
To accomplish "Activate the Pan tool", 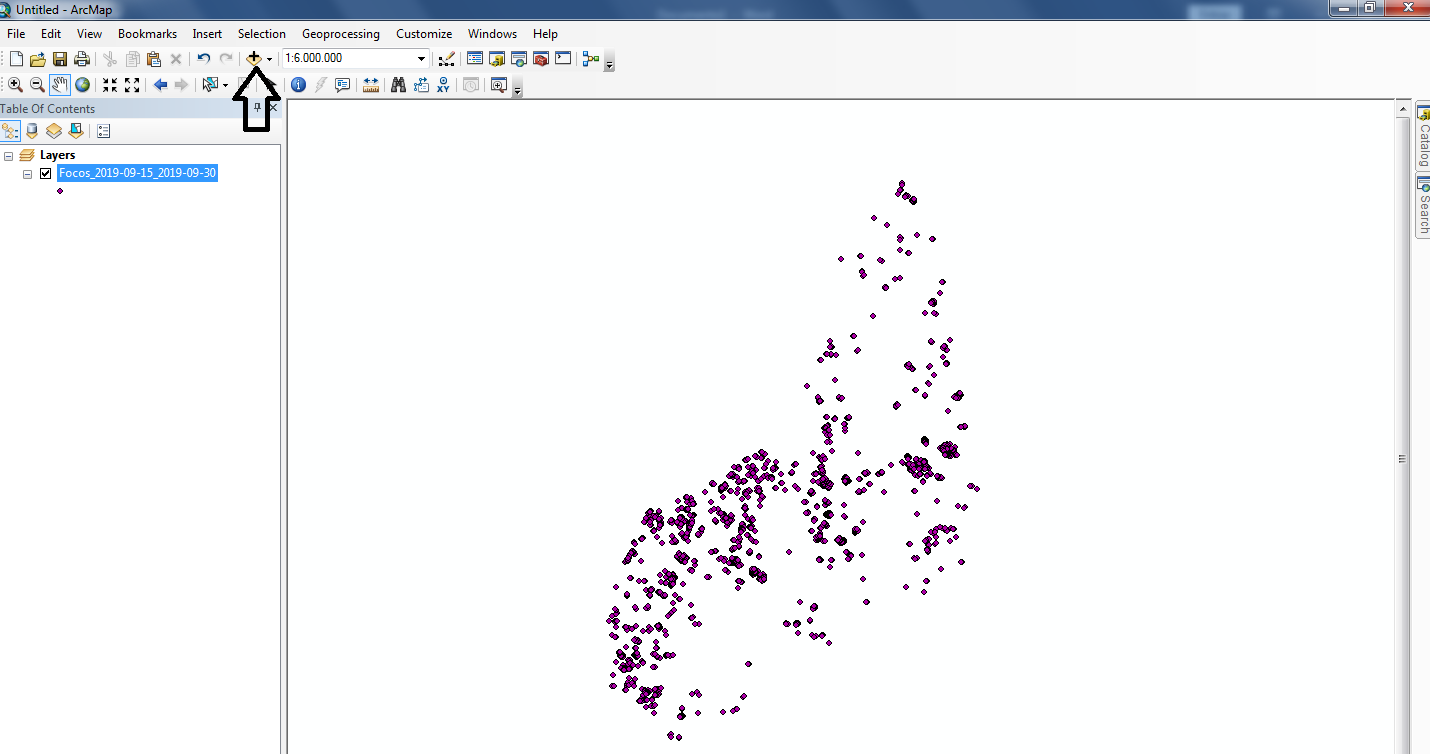I will [x=59, y=85].
